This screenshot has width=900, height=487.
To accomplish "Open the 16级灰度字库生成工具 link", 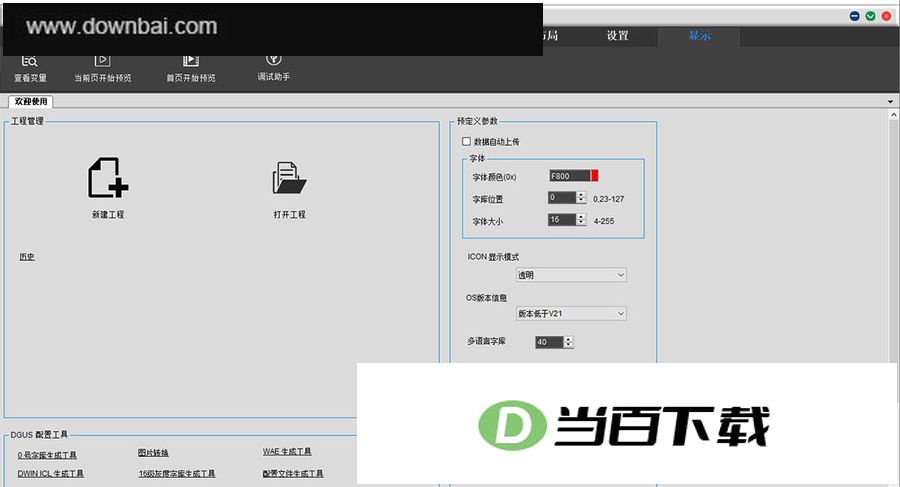I will tap(177, 474).
